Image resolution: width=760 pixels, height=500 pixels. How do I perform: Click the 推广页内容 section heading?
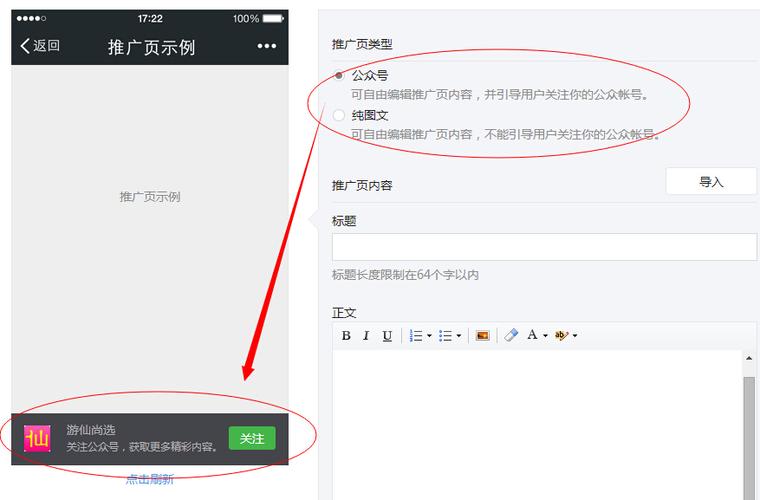362,185
